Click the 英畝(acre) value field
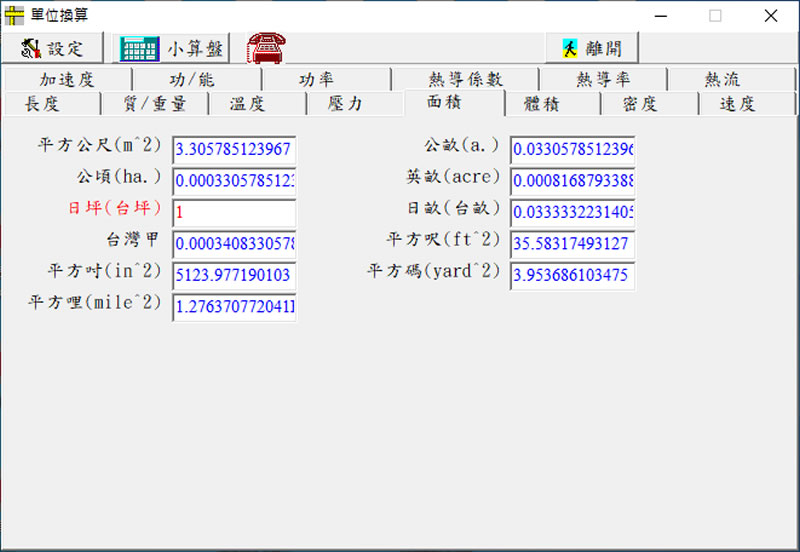 [x=572, y=181]
